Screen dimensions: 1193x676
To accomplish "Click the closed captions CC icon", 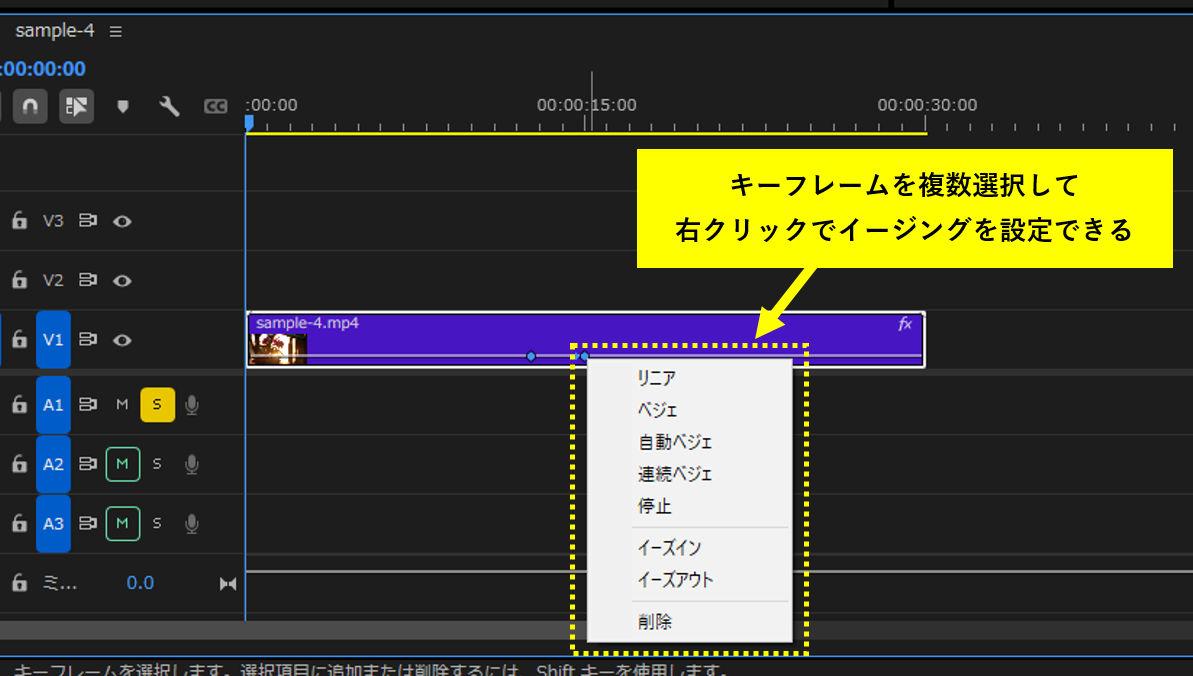I will pos(215,106).
